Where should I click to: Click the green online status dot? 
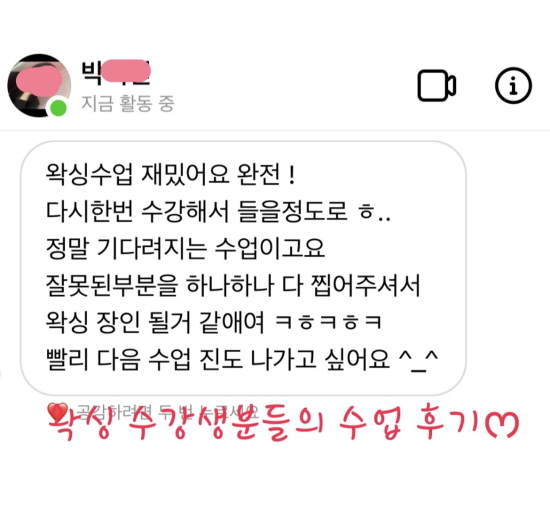59,108
